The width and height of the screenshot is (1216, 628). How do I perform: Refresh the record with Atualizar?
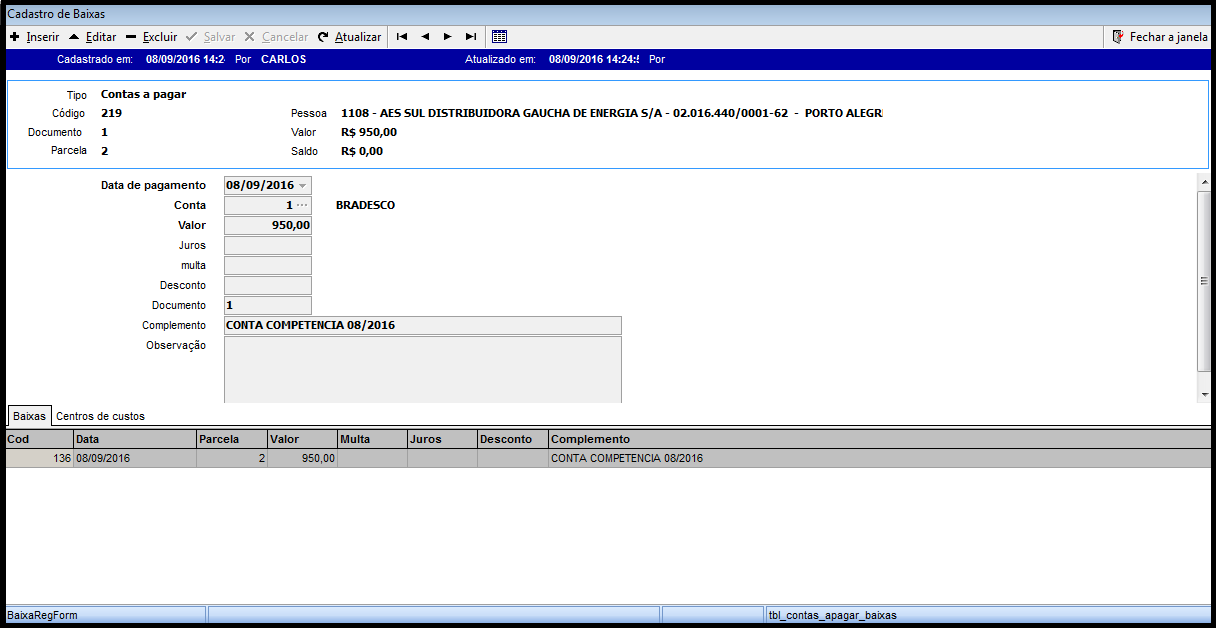point(349,37)
